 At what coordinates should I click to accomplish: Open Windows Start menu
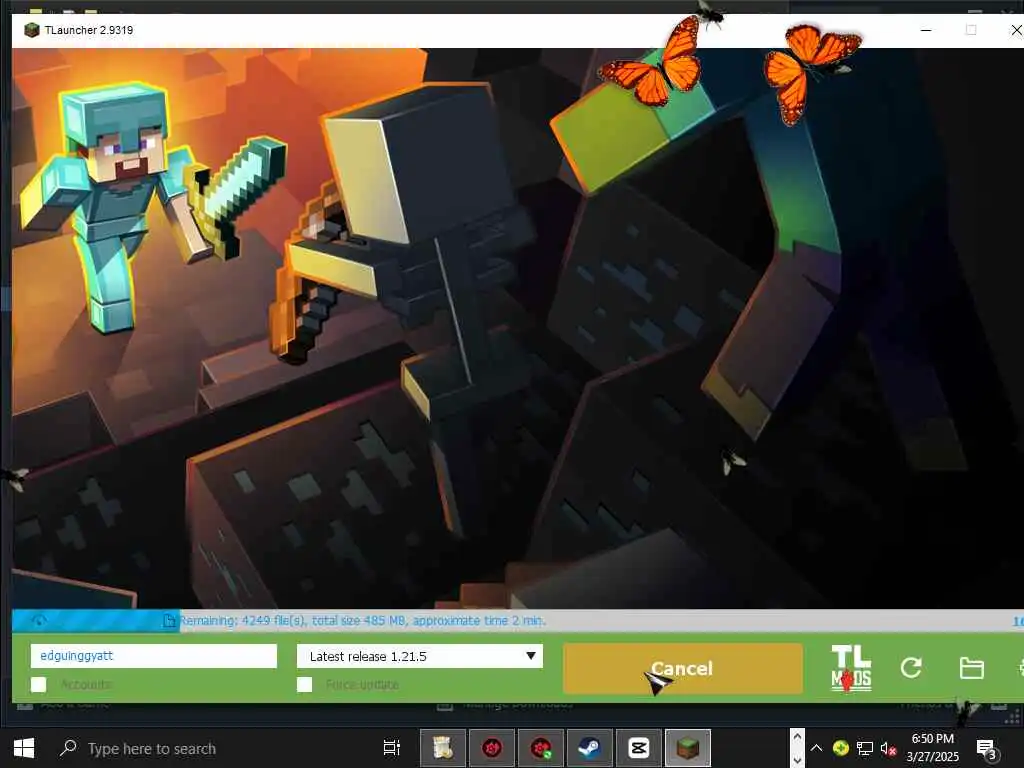[24, 748]
